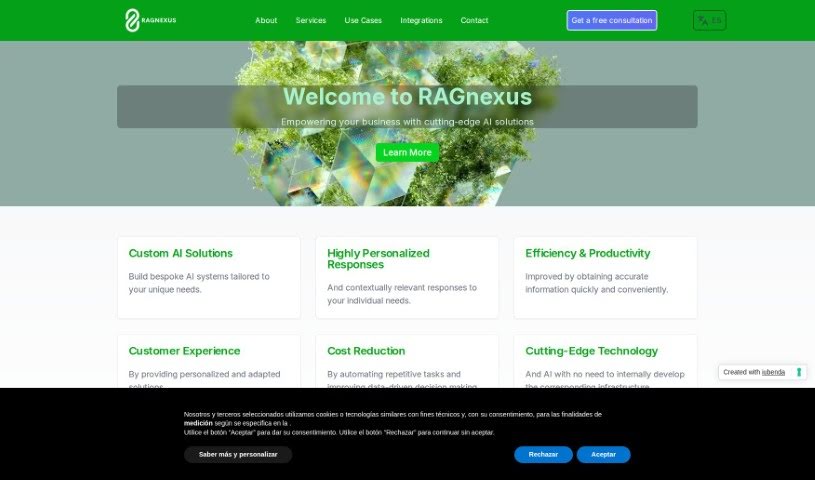The image size is (815, 480).
Task: Click the Customer Experience card title
Action: coord(185,351)
